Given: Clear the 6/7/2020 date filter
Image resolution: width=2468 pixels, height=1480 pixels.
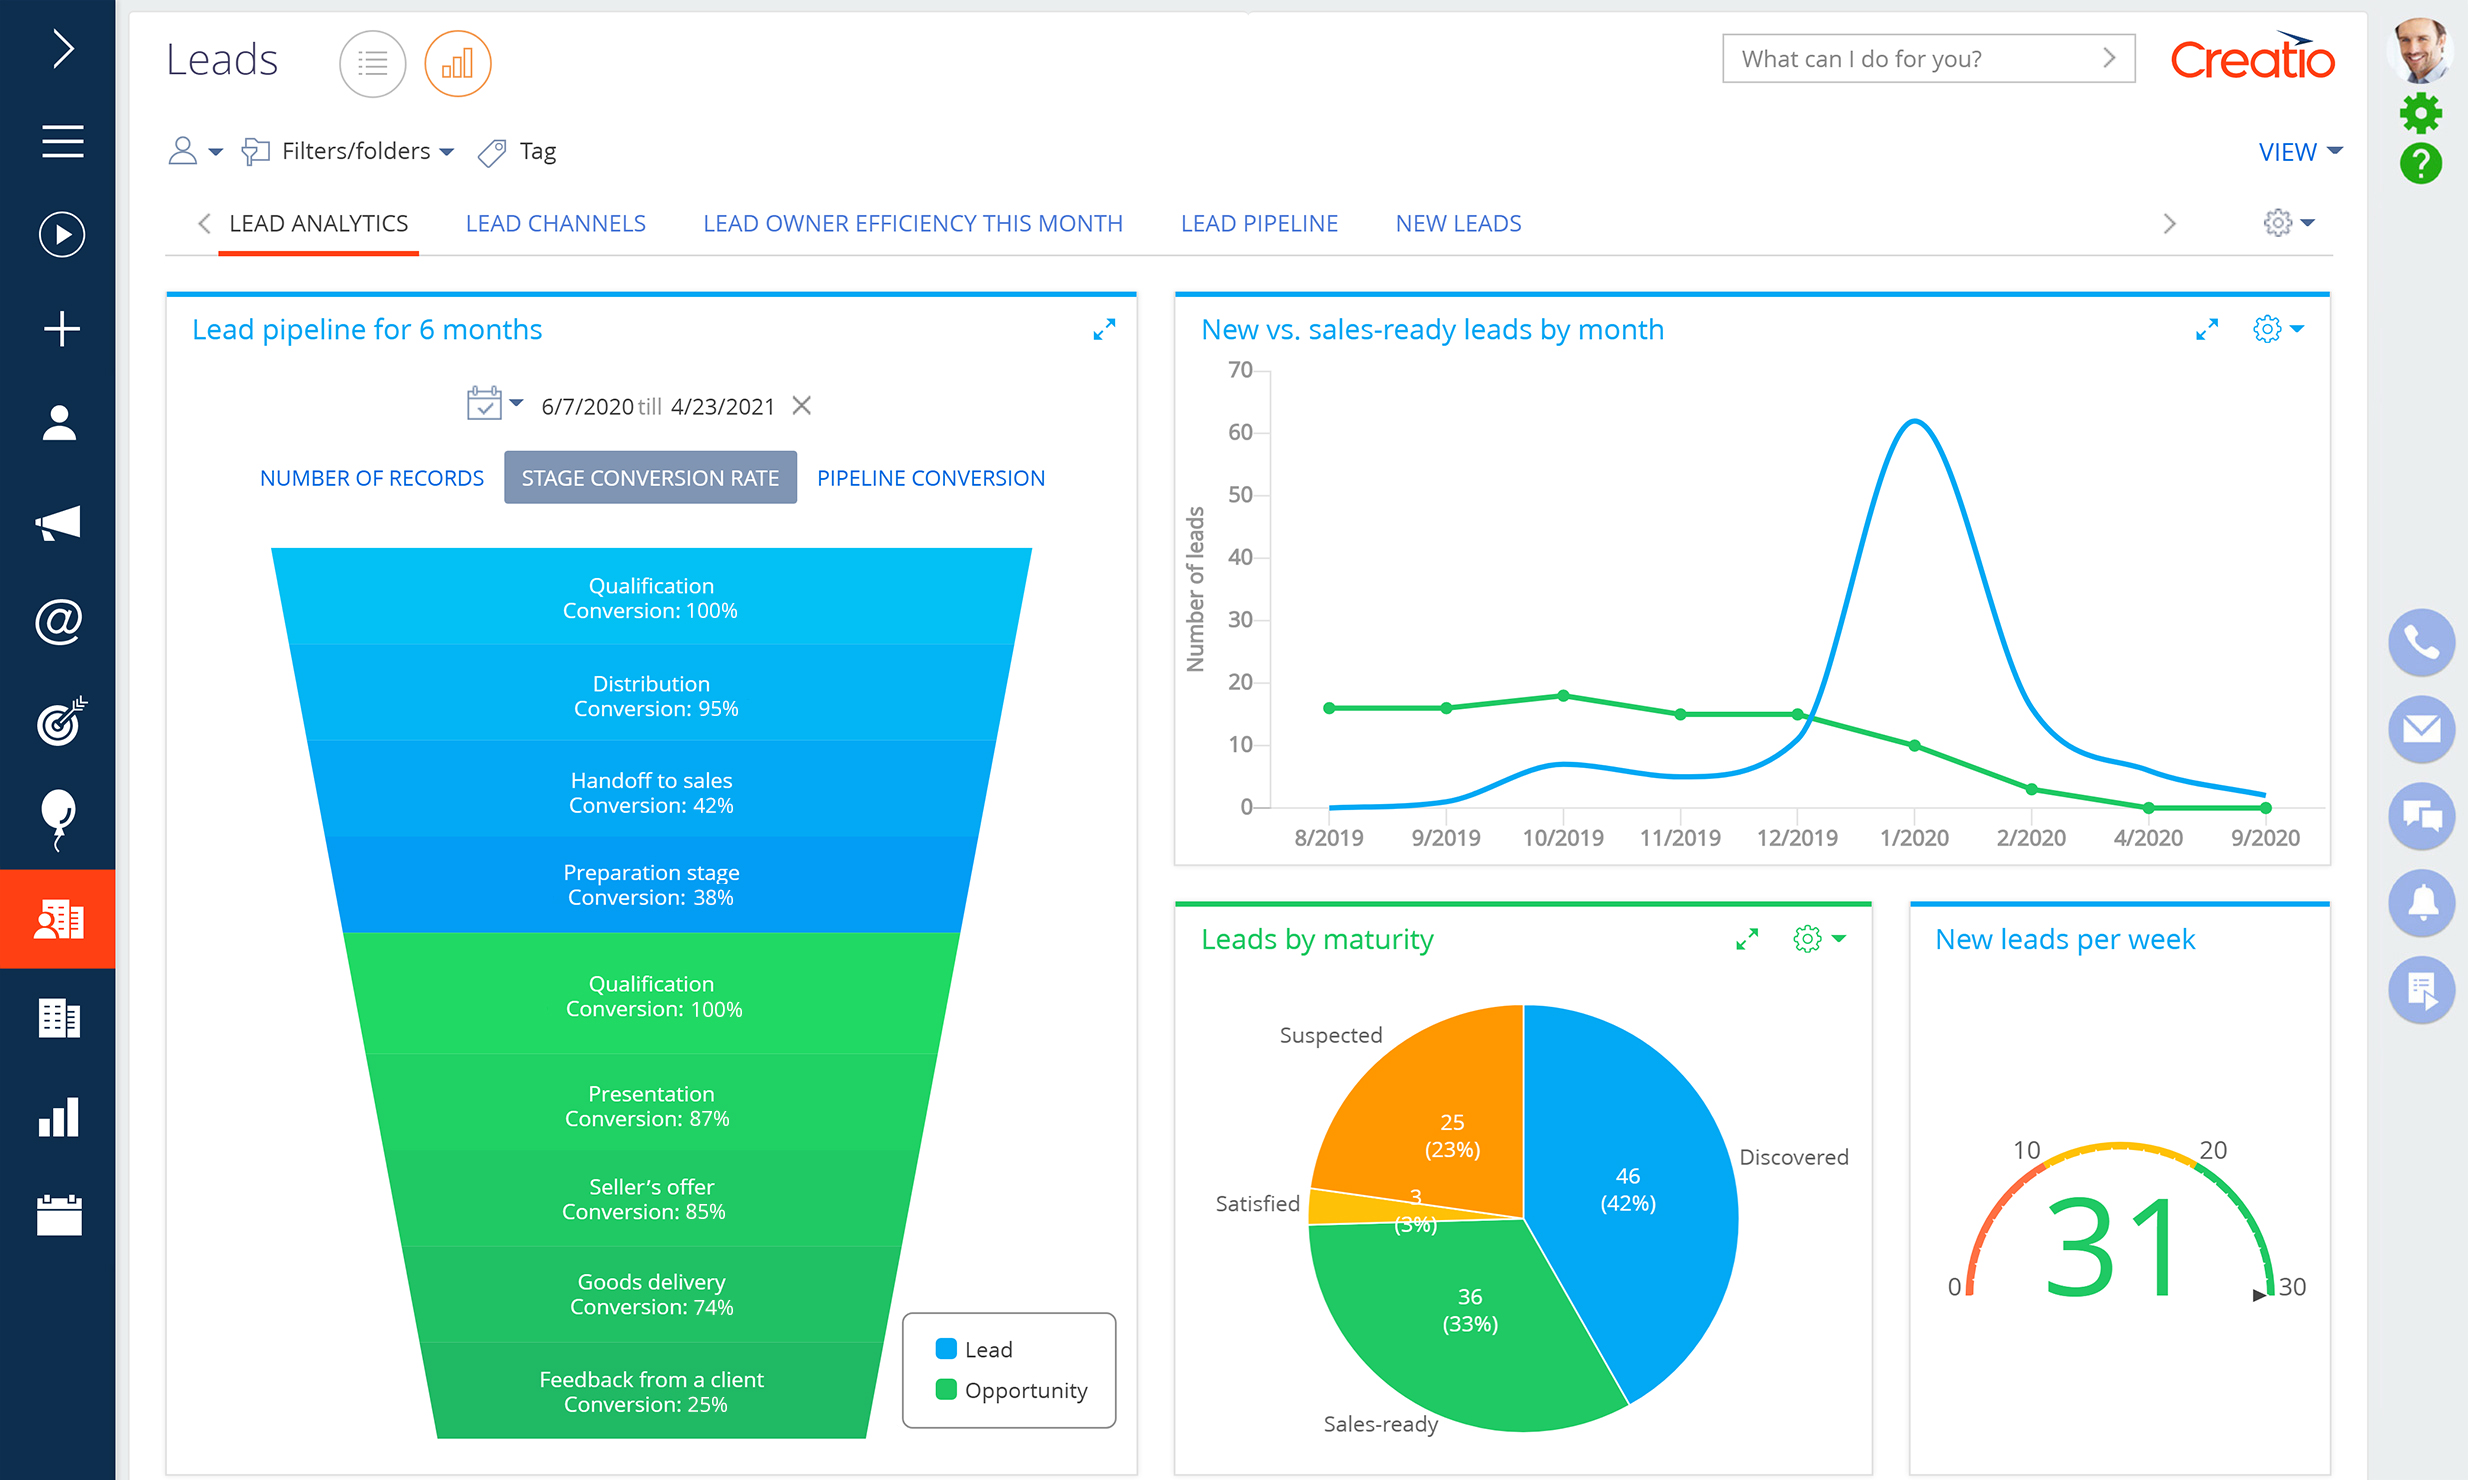Looking at the screenshot, I should 802,406.
